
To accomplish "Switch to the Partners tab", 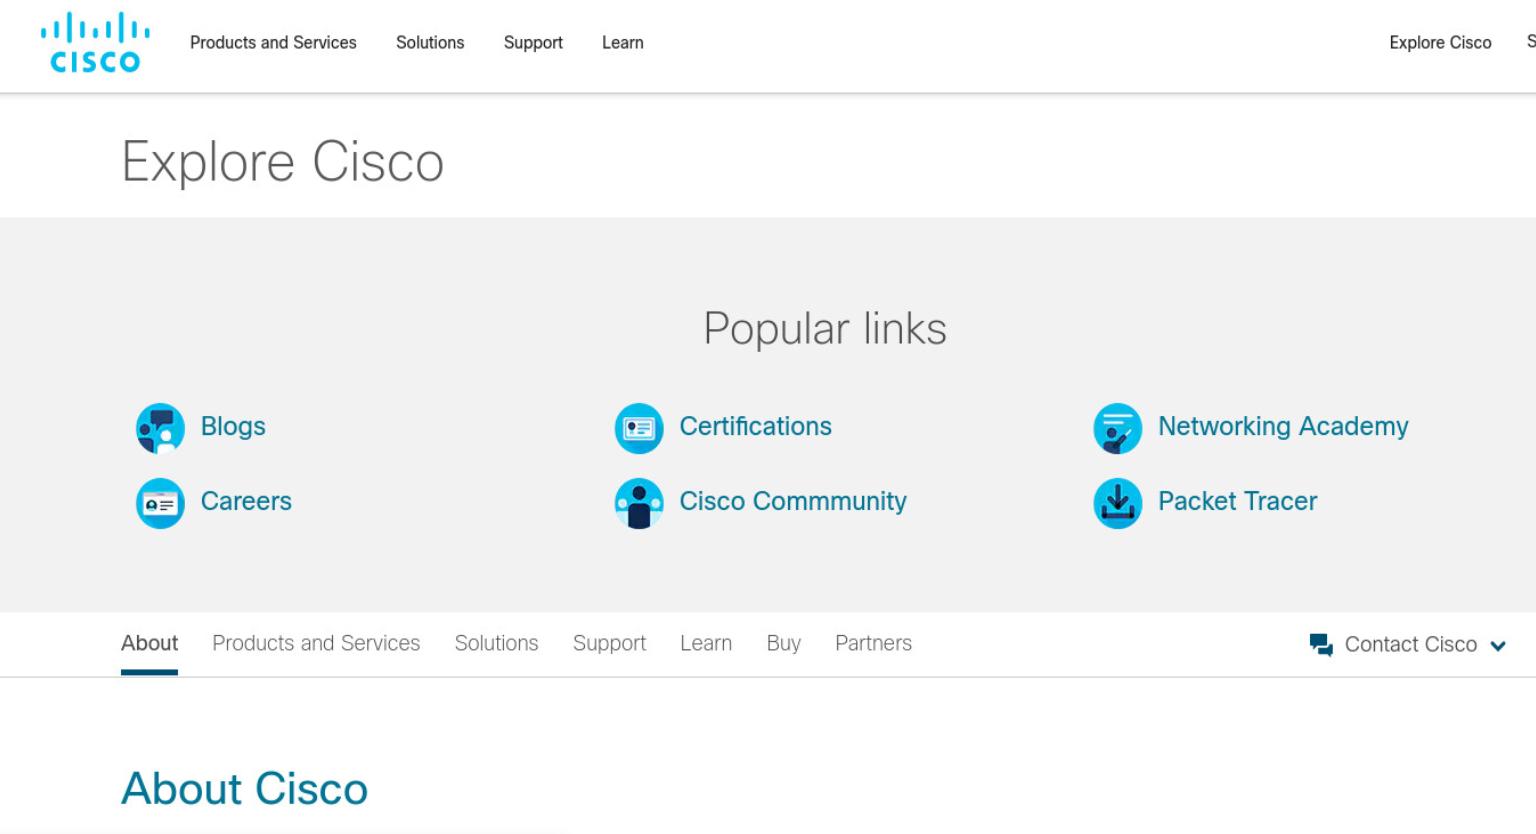I will (x=873, y=643).
